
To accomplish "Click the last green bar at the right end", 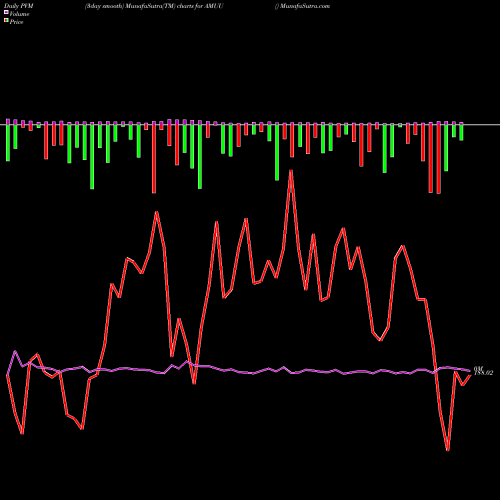I will 461,132.
